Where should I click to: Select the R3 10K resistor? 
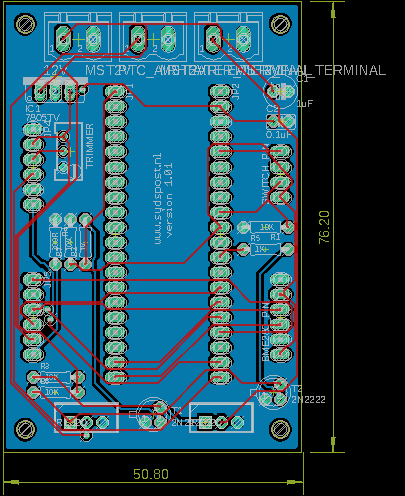click(x=55, y=378)
